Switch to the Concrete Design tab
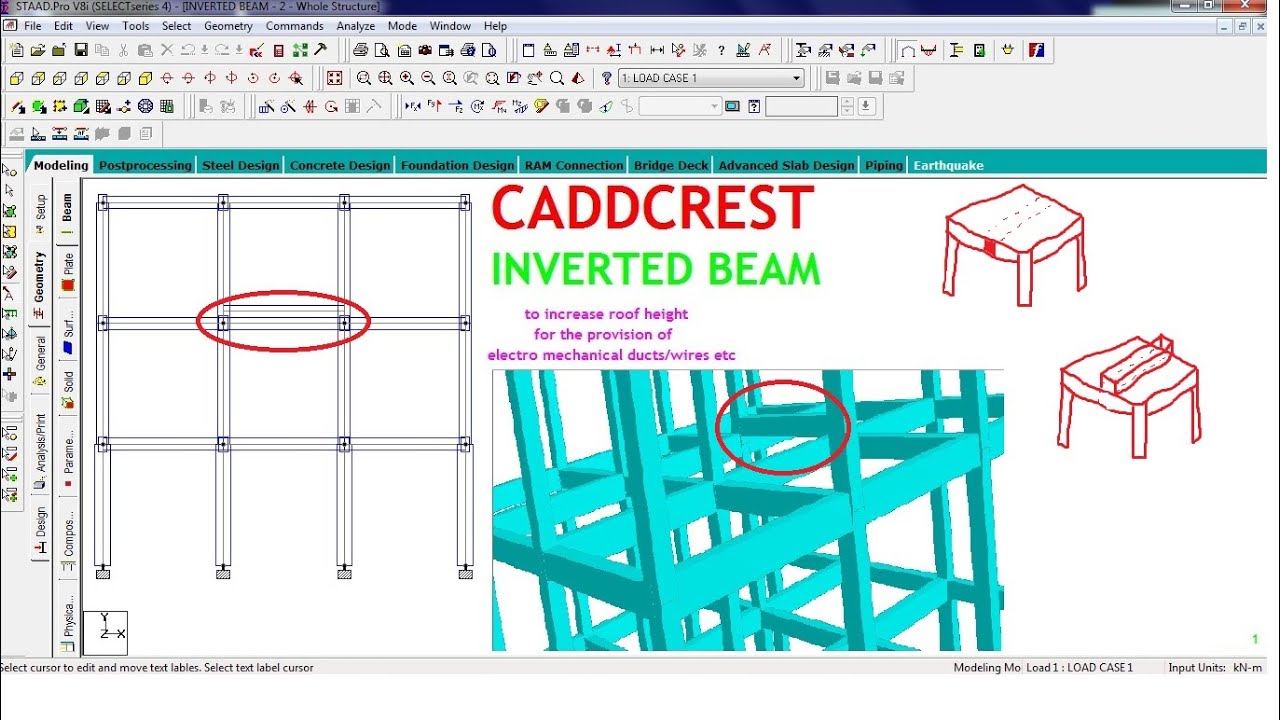 tap(340, 166)
